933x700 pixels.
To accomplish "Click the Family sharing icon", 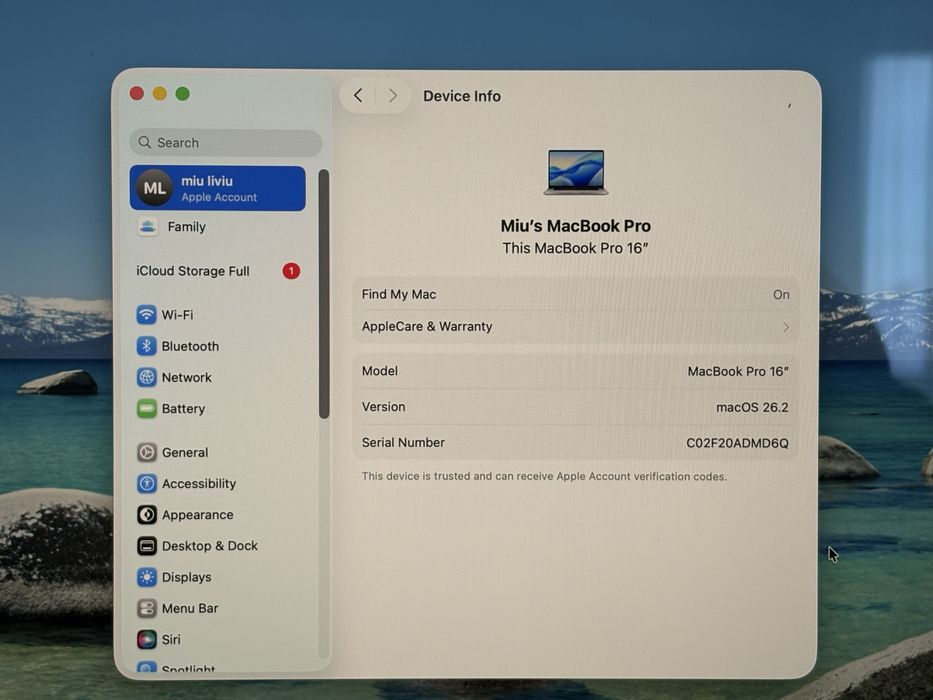I will click(x=148, y=227).
